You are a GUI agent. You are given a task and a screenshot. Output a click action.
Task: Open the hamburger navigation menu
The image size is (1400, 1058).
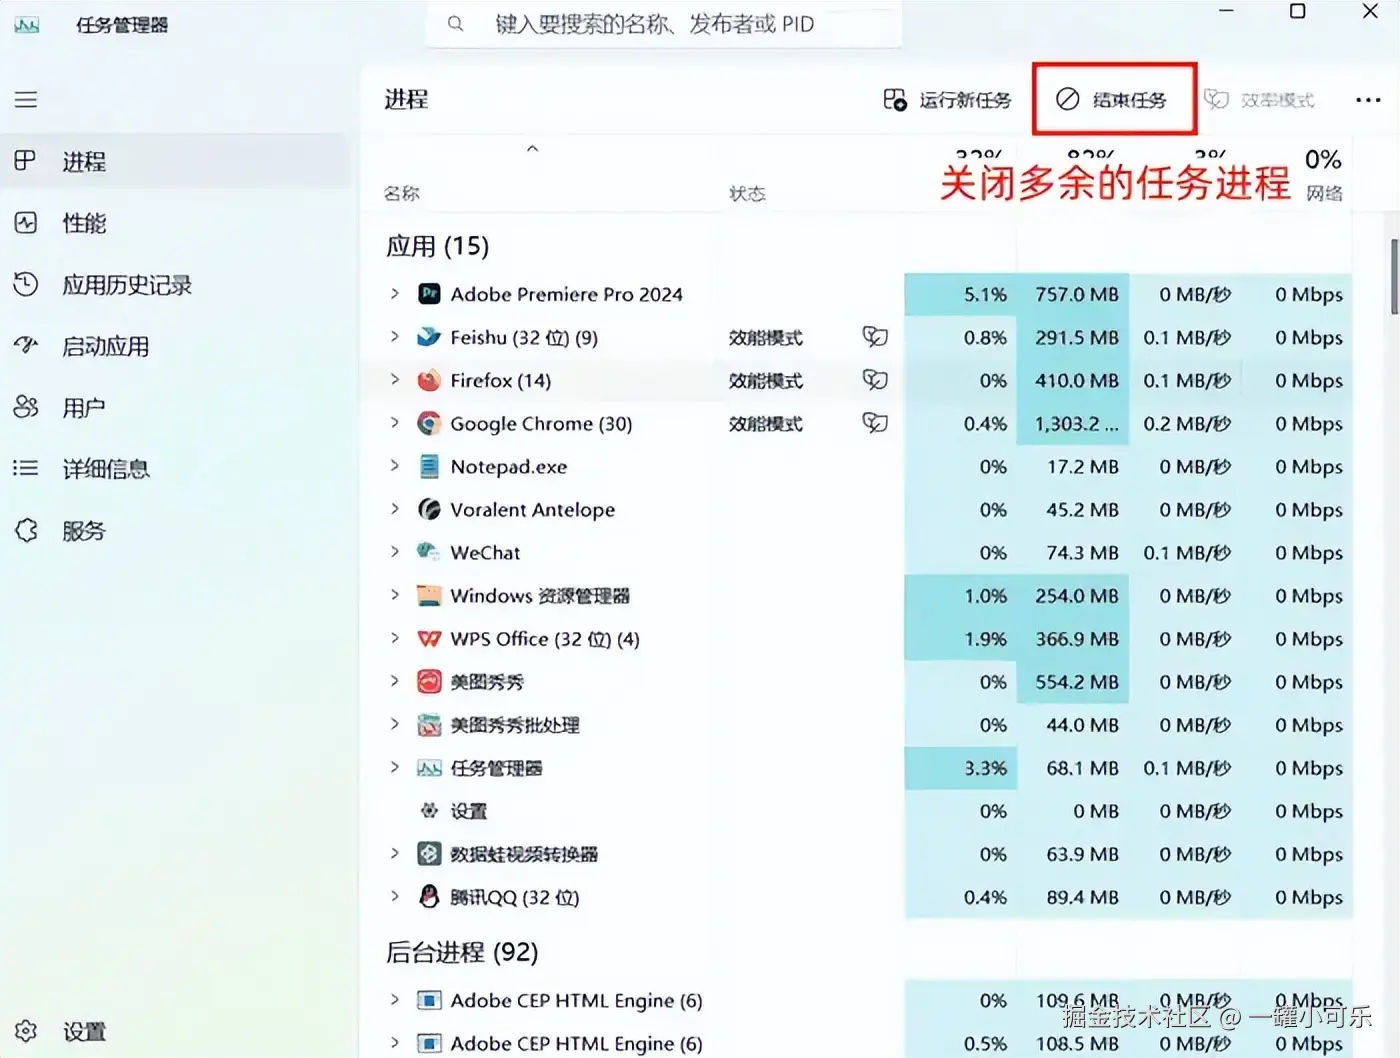26,99
